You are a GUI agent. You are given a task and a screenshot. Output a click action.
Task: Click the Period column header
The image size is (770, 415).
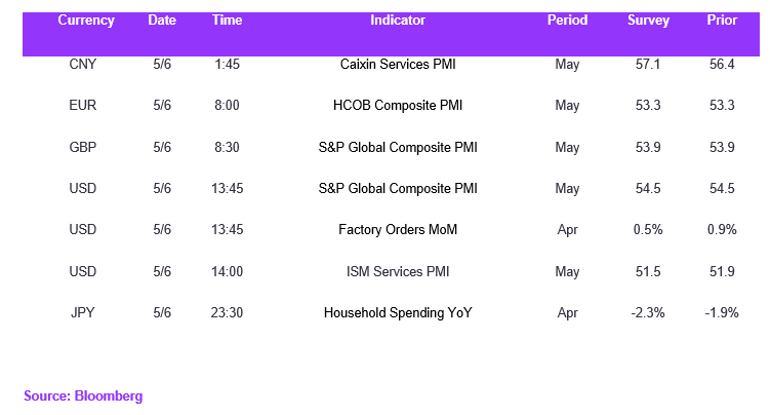(567, 20)
